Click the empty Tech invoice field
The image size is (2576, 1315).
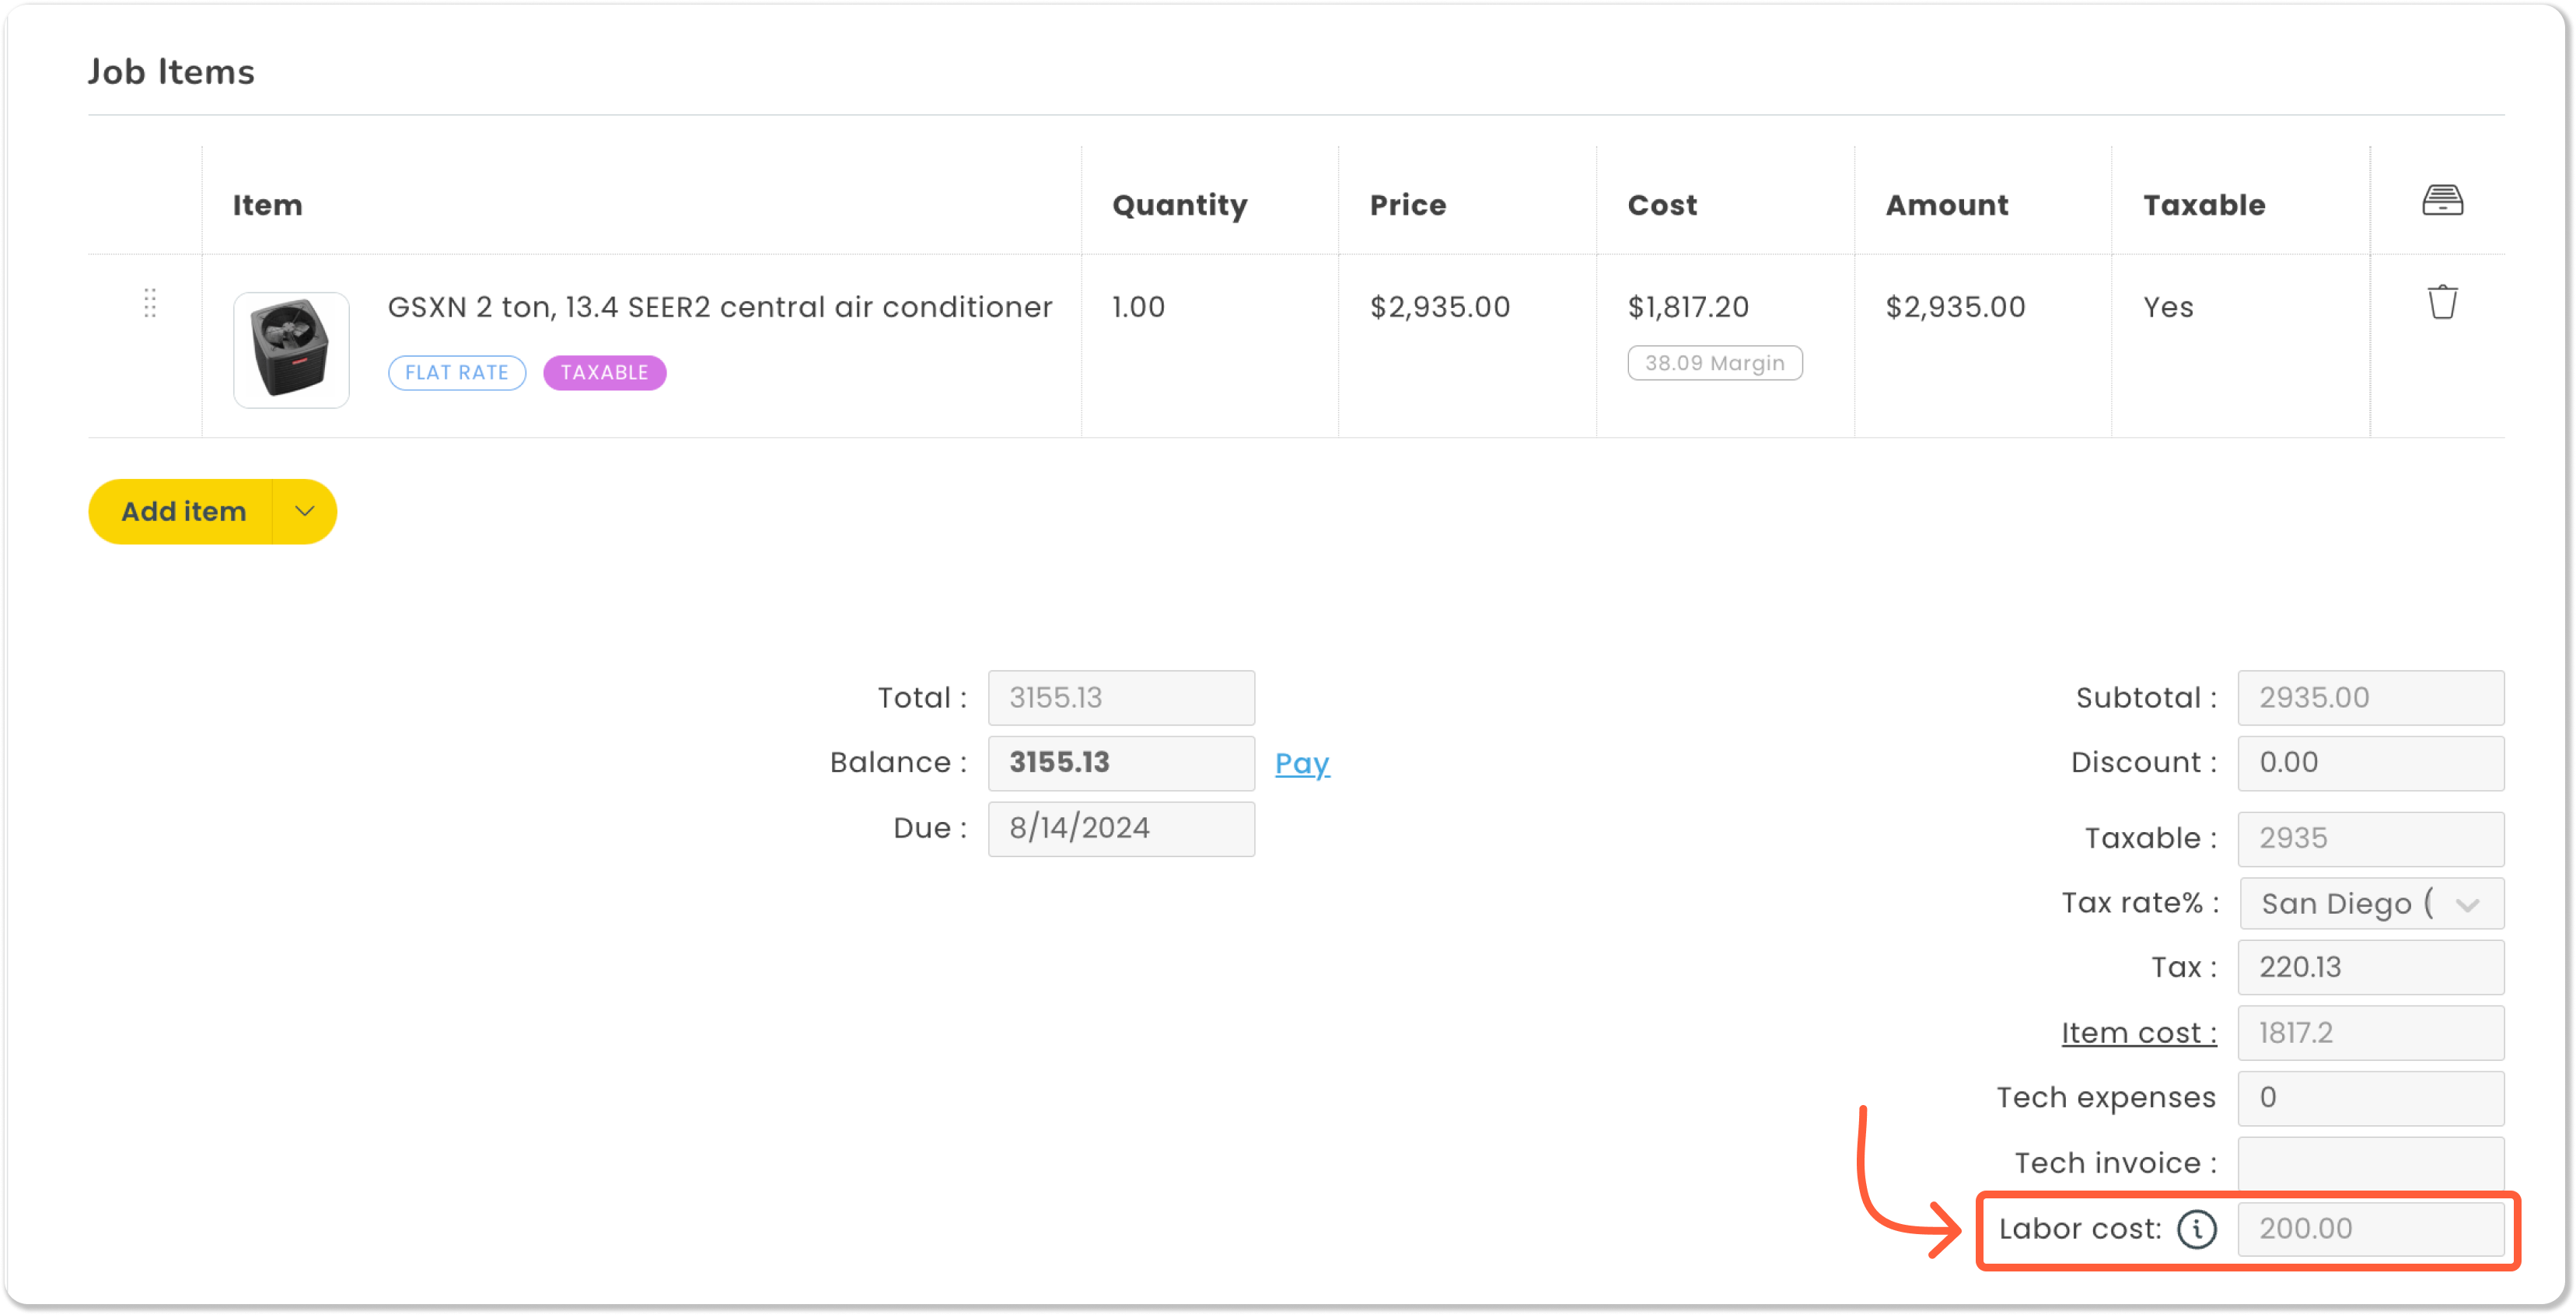2370,1163
